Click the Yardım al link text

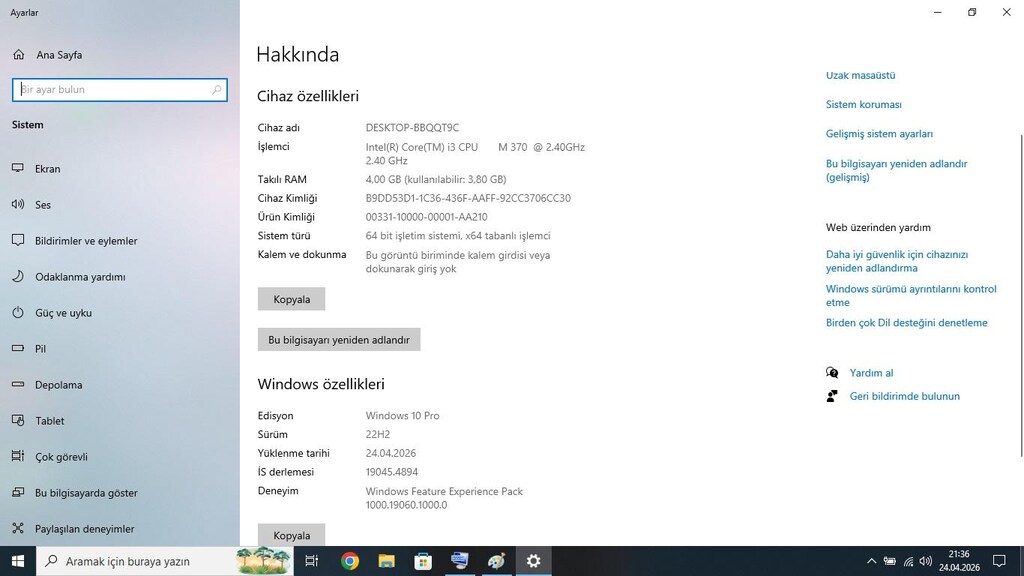(x=871, y=373)
